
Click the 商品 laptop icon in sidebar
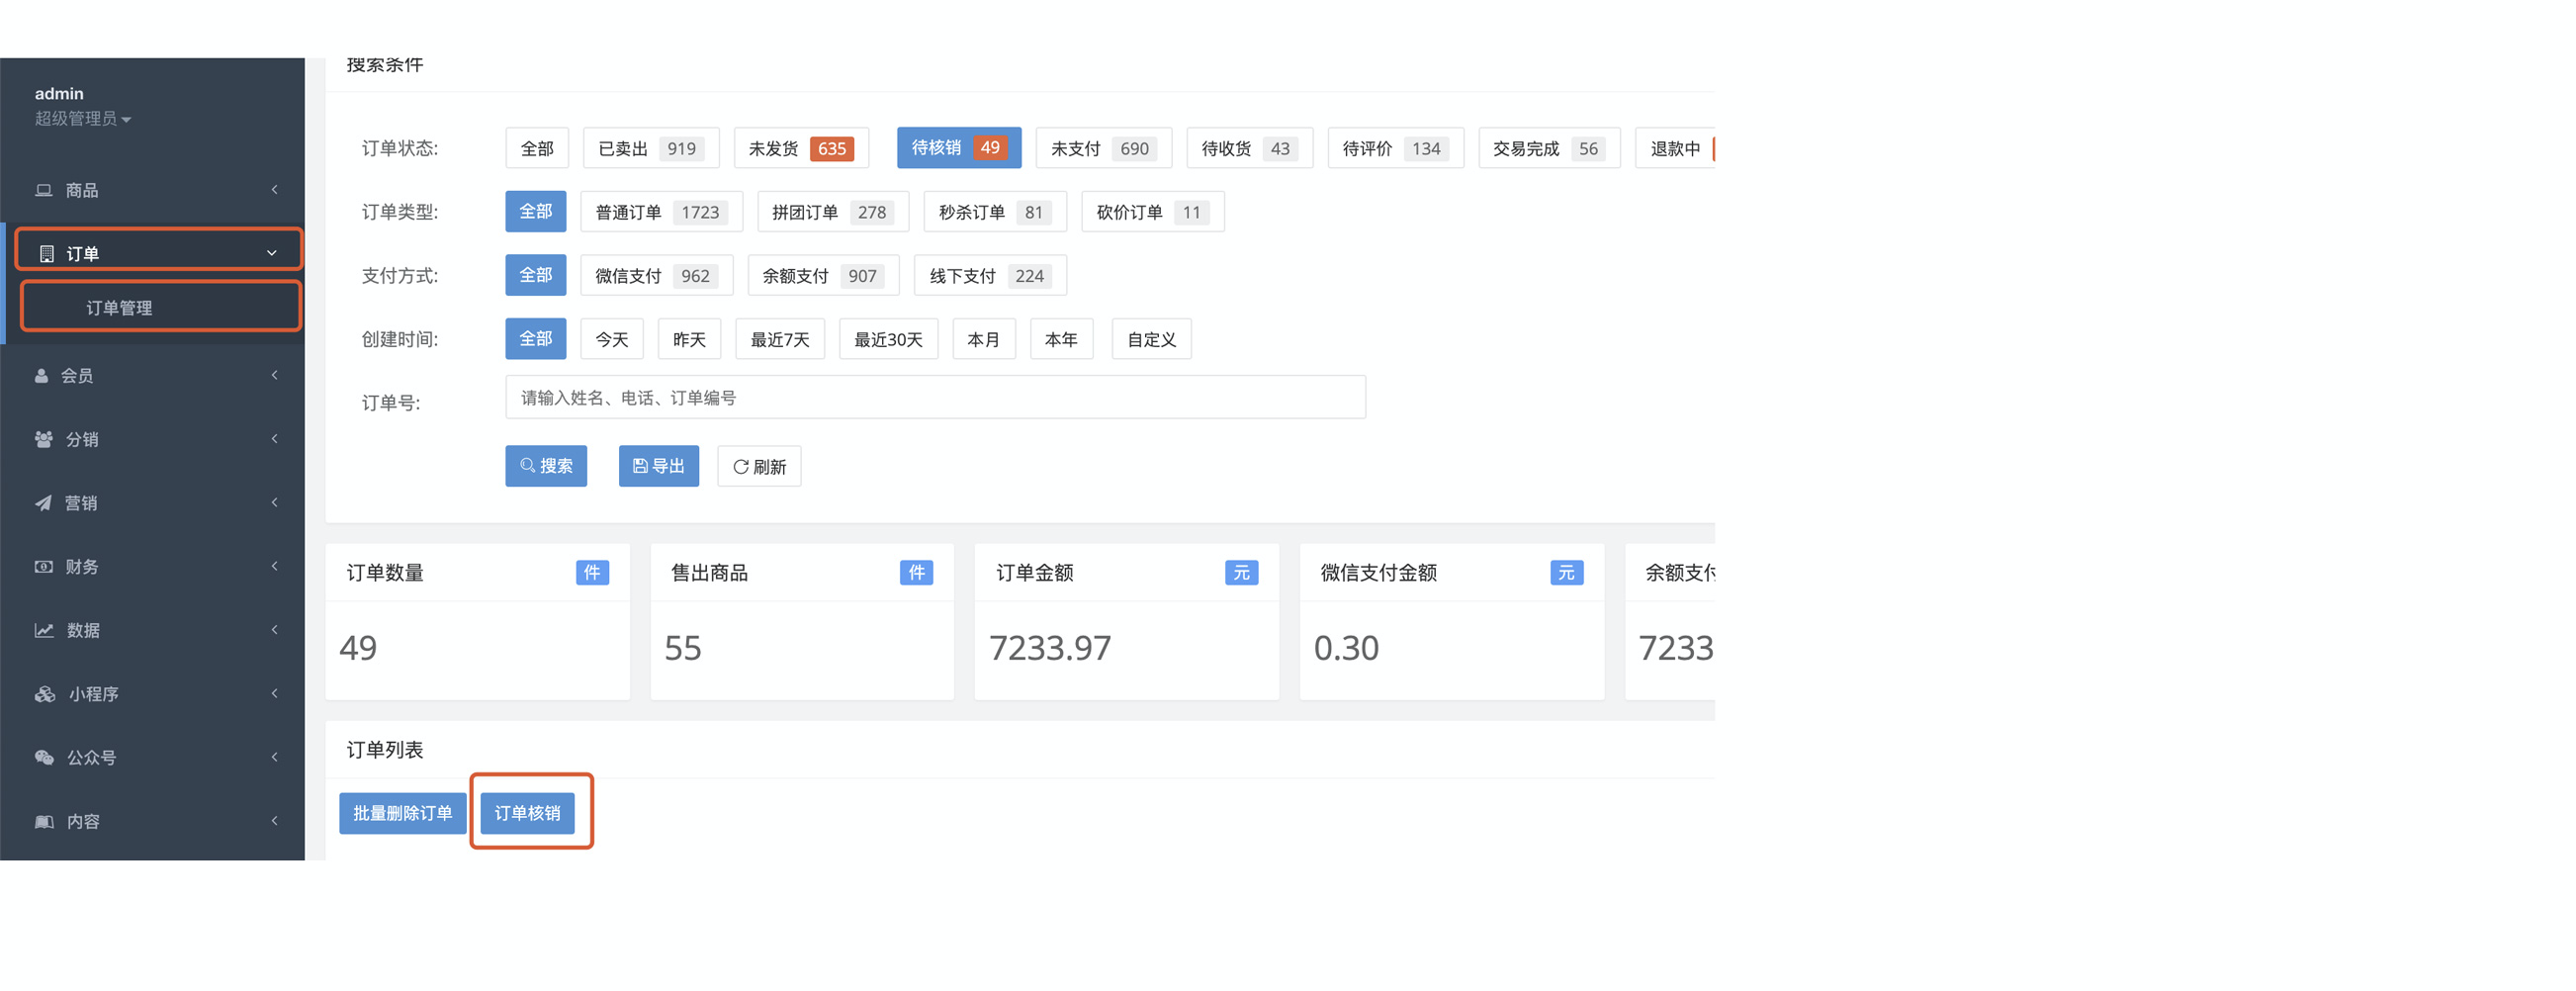pos(43,190)
